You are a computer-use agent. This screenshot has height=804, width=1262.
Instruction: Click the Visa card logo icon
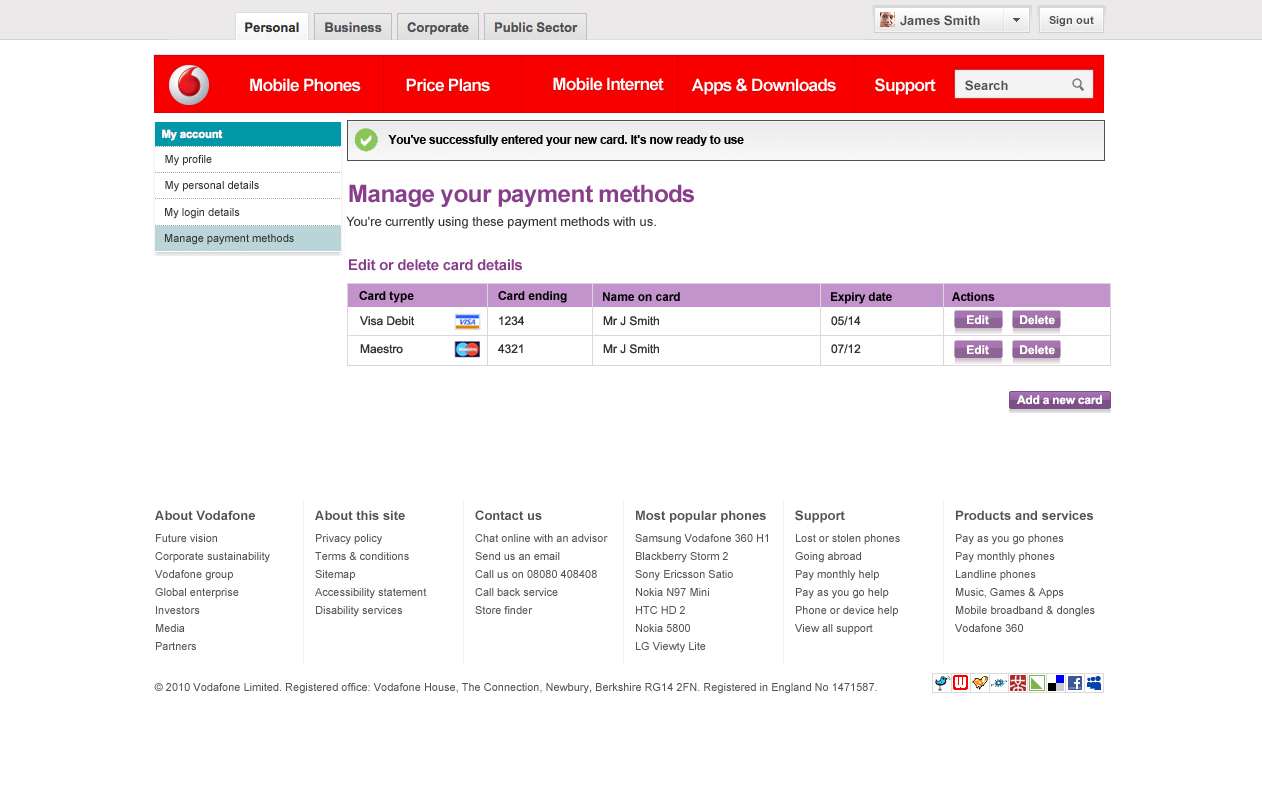coord(467,322)
